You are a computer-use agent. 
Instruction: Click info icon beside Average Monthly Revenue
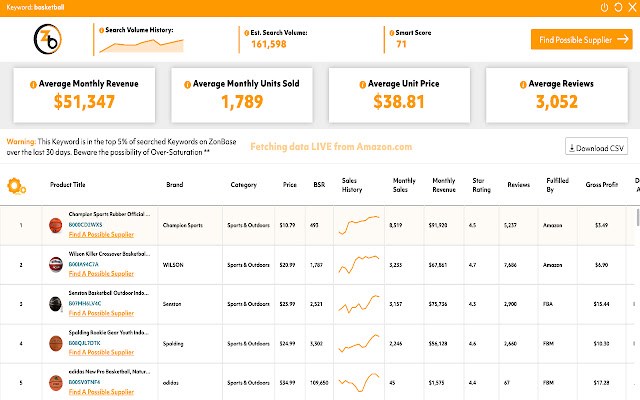tap(34, 84)
